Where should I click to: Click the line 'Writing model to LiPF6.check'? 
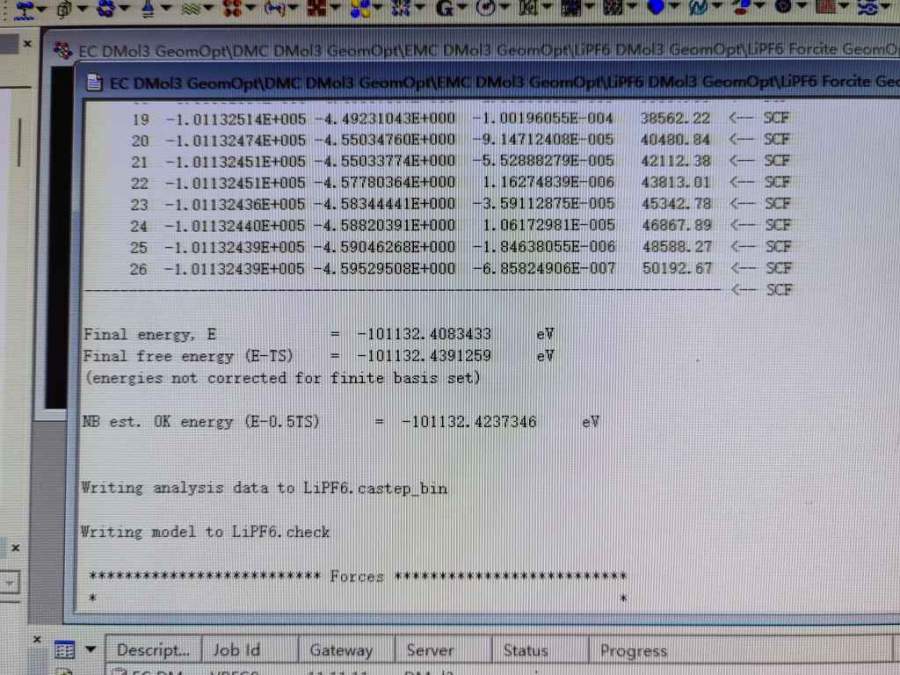coord(205,532)
